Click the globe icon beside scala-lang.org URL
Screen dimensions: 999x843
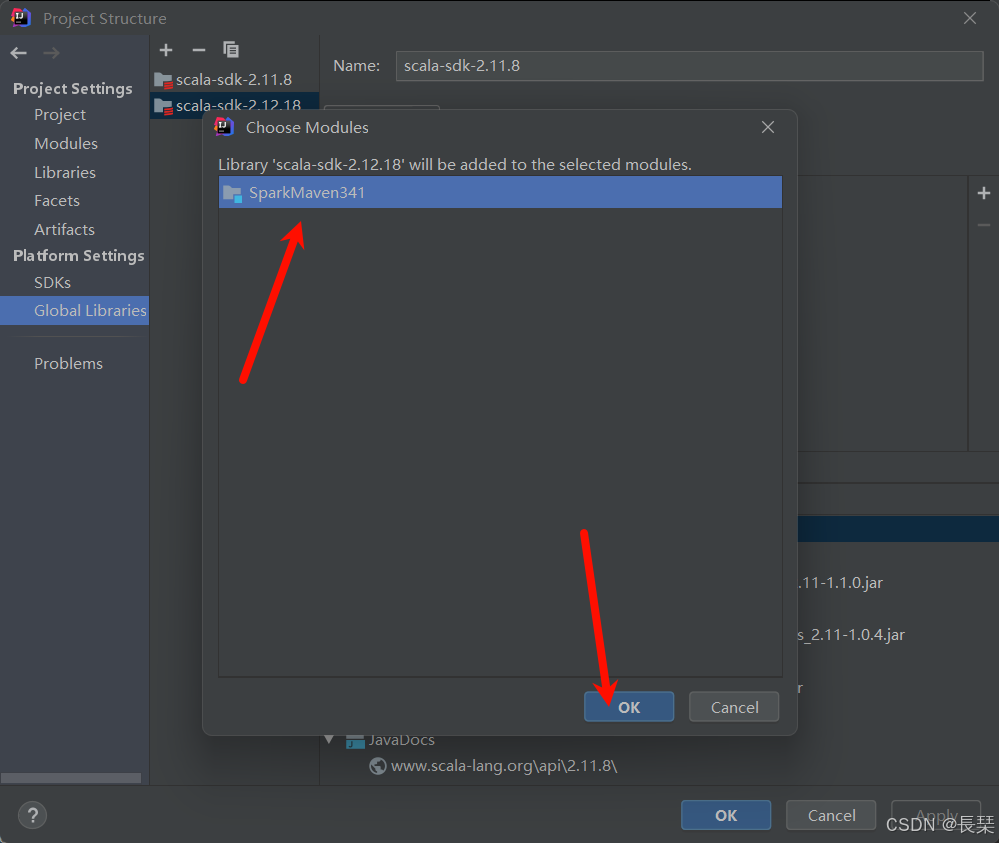click(378, 765)
